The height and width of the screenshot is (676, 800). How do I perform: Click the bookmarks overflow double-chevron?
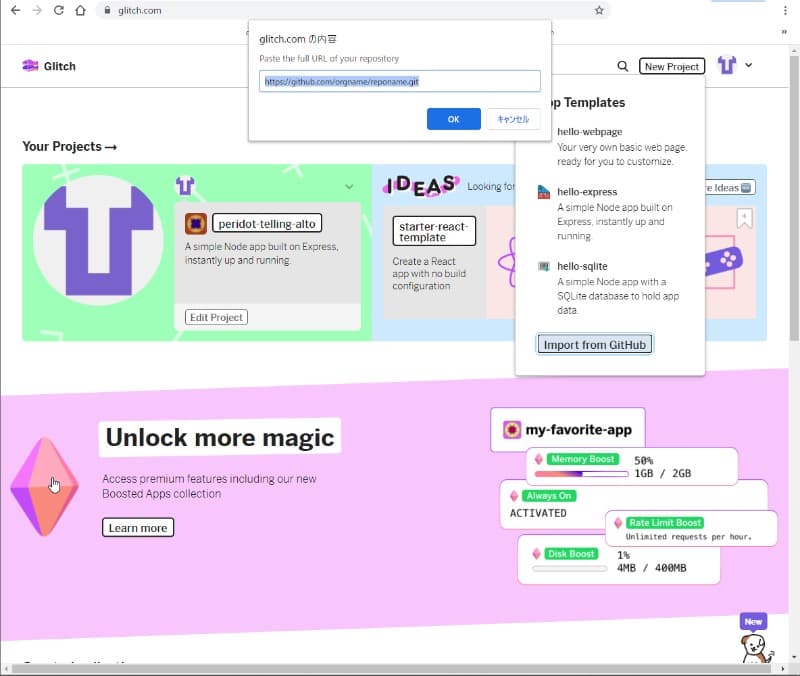point(784,32)
